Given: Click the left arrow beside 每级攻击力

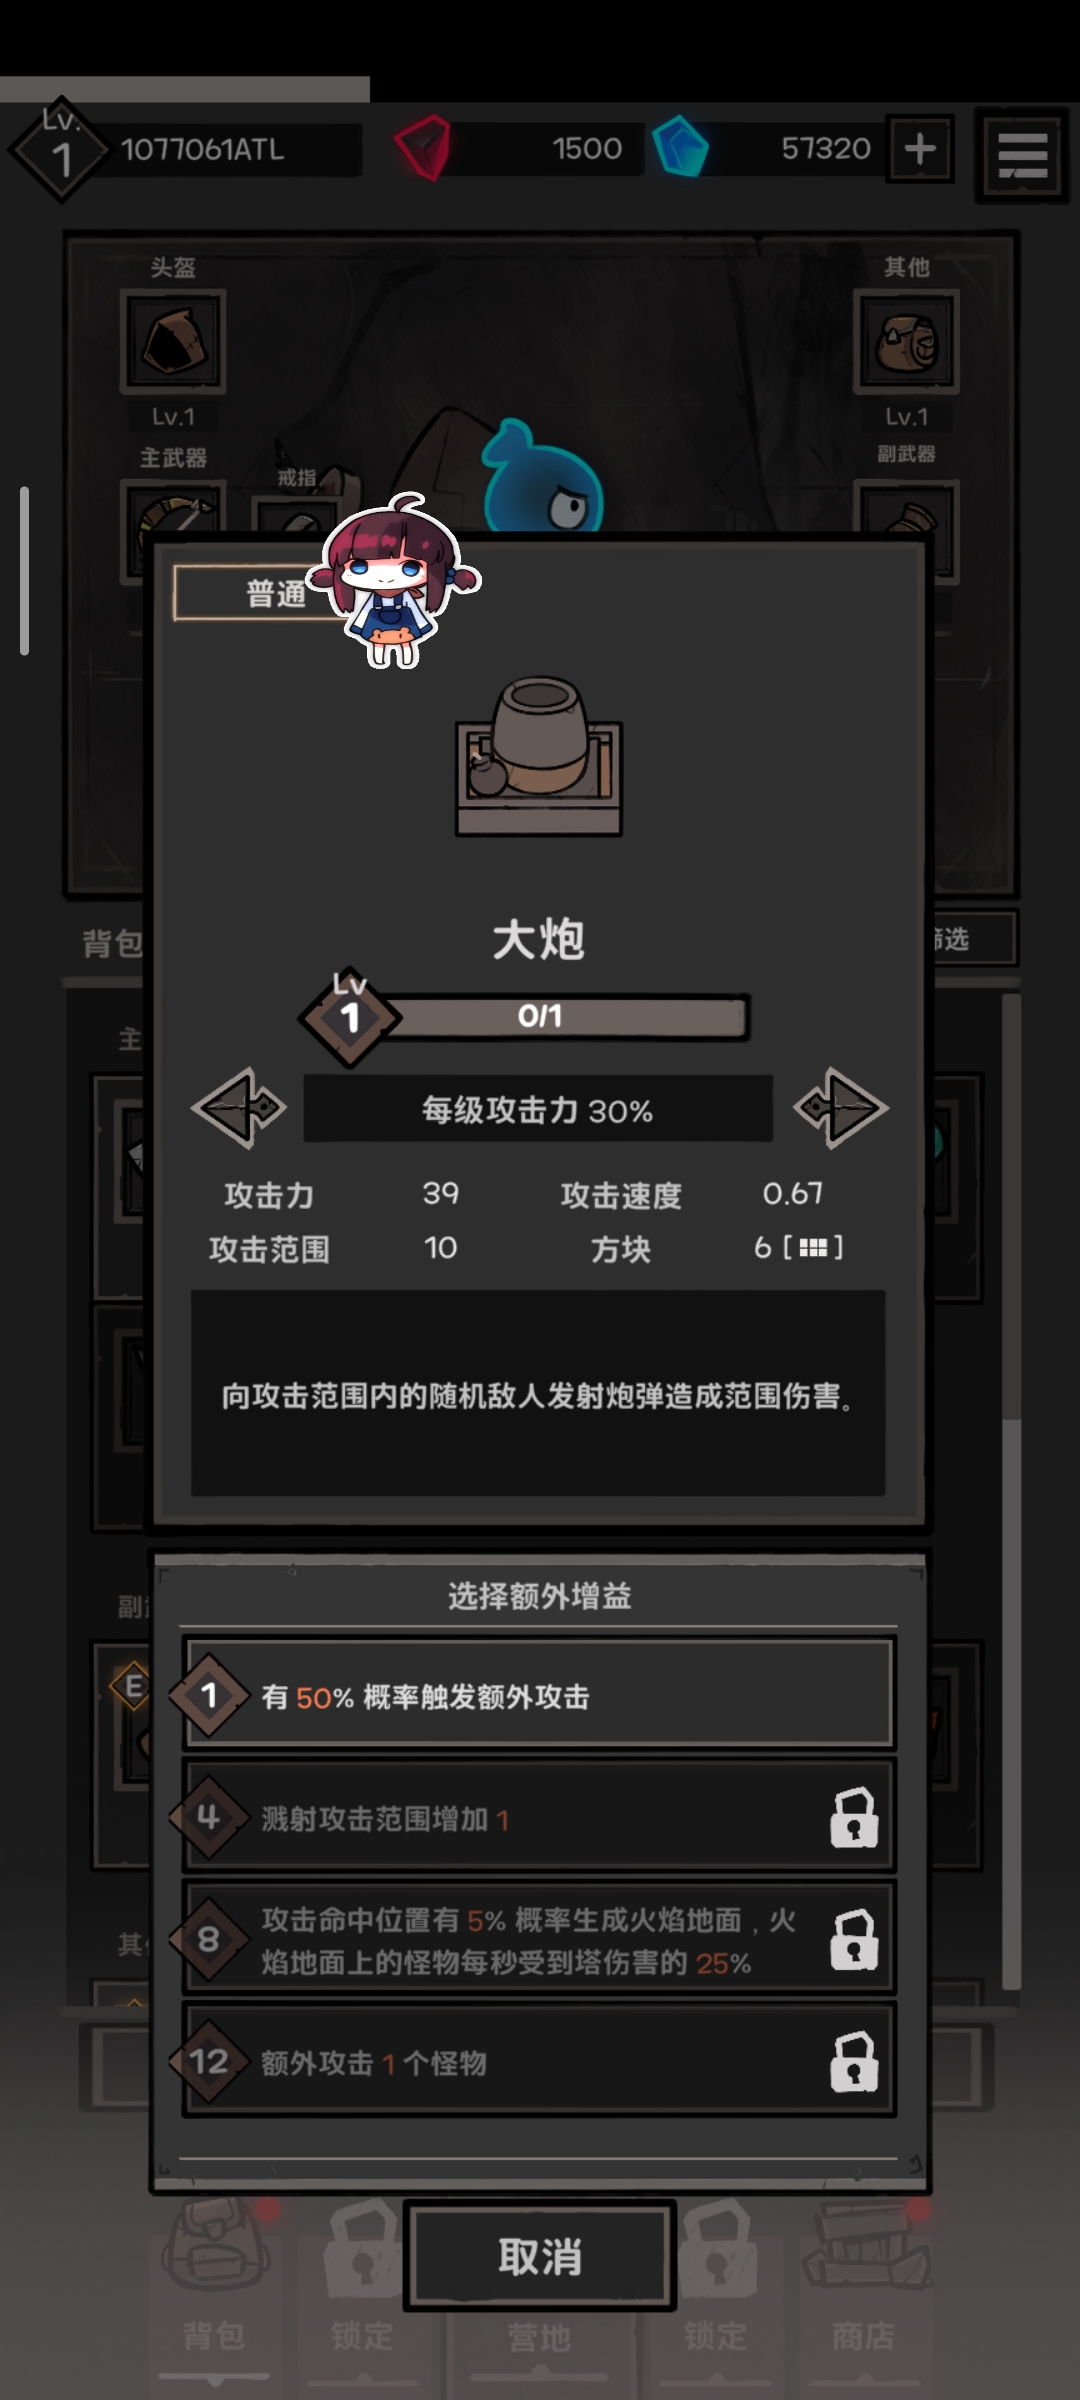Looking at the screenshot, I should [239, 1107].
